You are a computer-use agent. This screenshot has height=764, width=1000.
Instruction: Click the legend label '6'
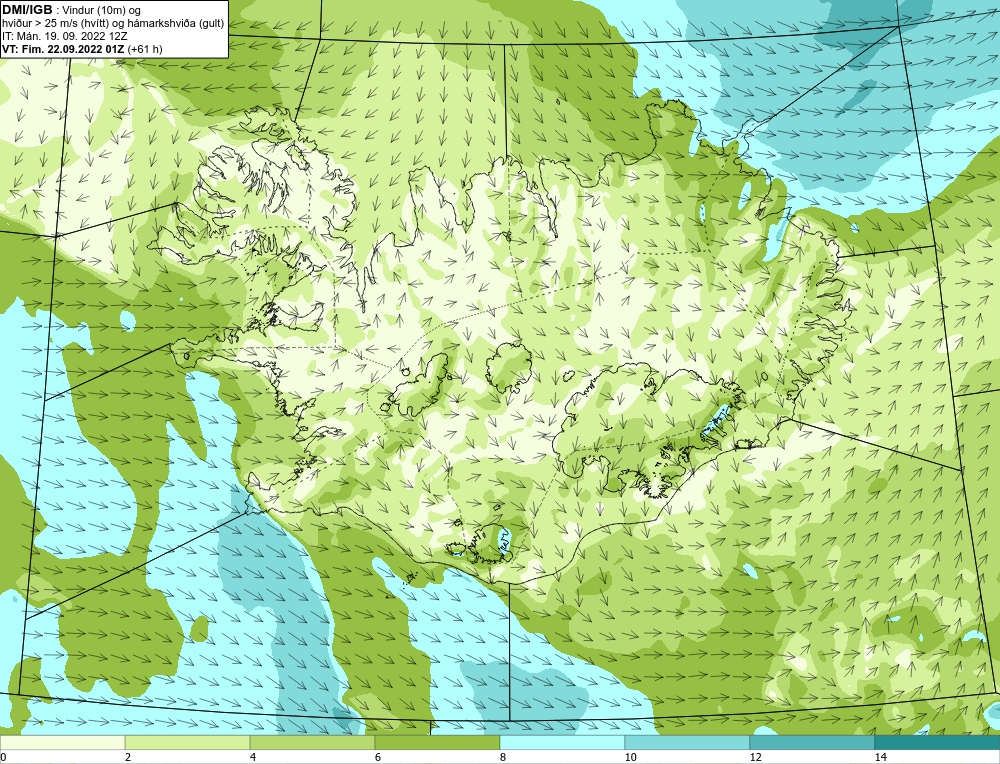[378, 757]
